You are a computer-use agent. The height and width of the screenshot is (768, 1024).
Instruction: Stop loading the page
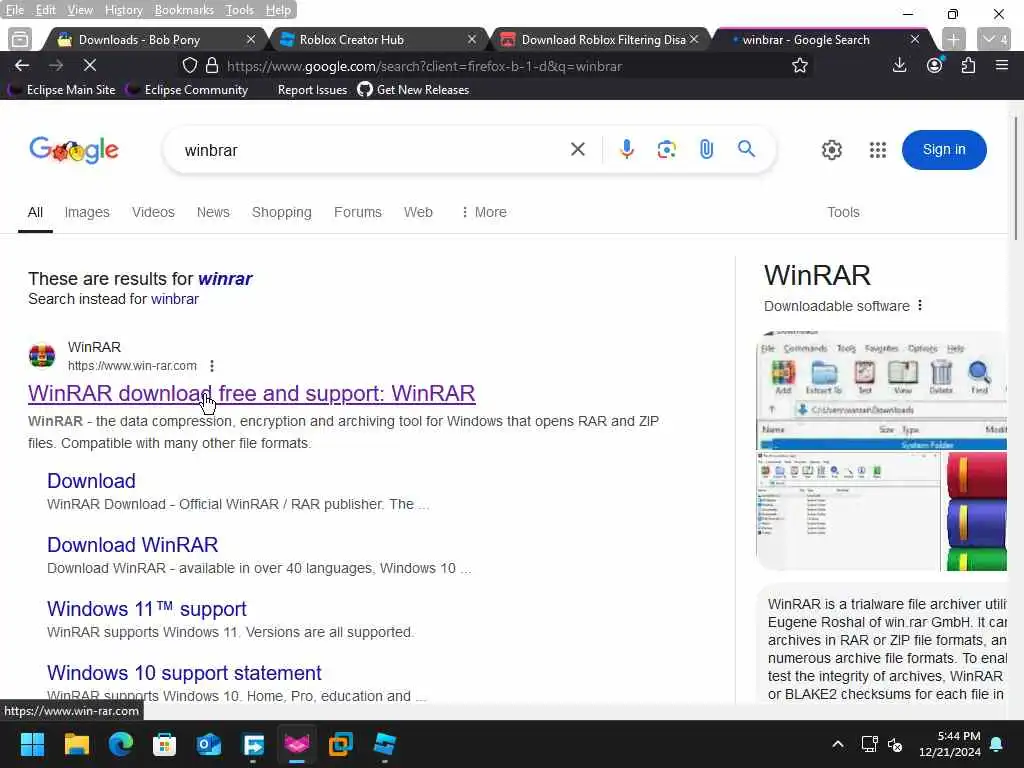(89, 65)
